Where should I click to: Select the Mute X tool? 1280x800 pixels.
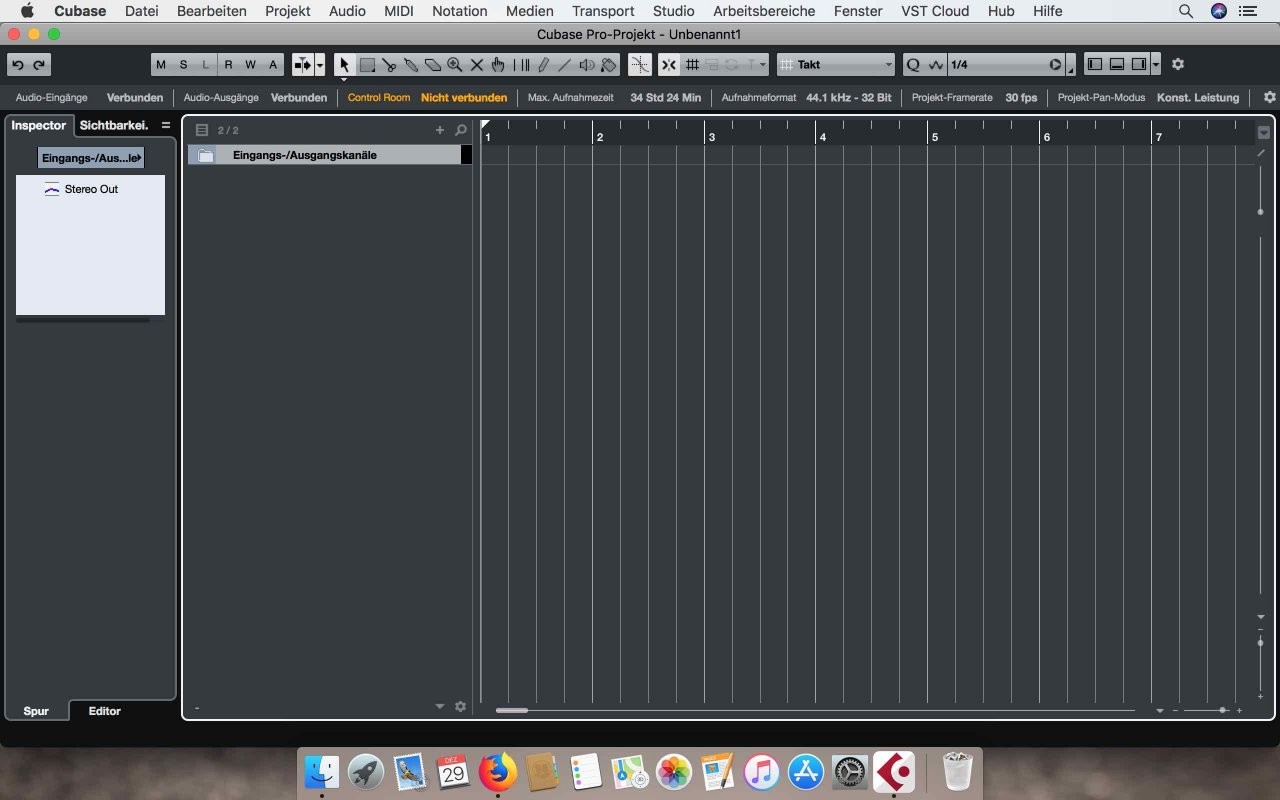tap(477, 65)
